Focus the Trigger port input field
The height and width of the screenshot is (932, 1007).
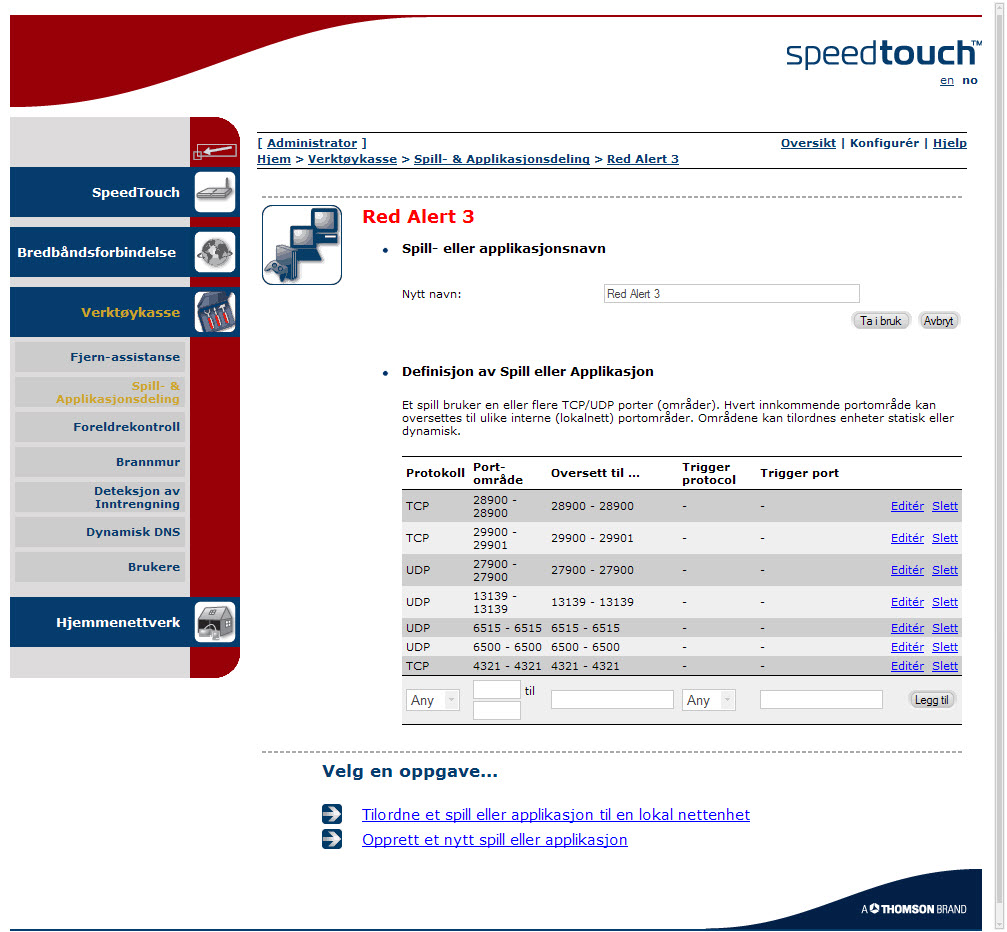pos(821,699)
